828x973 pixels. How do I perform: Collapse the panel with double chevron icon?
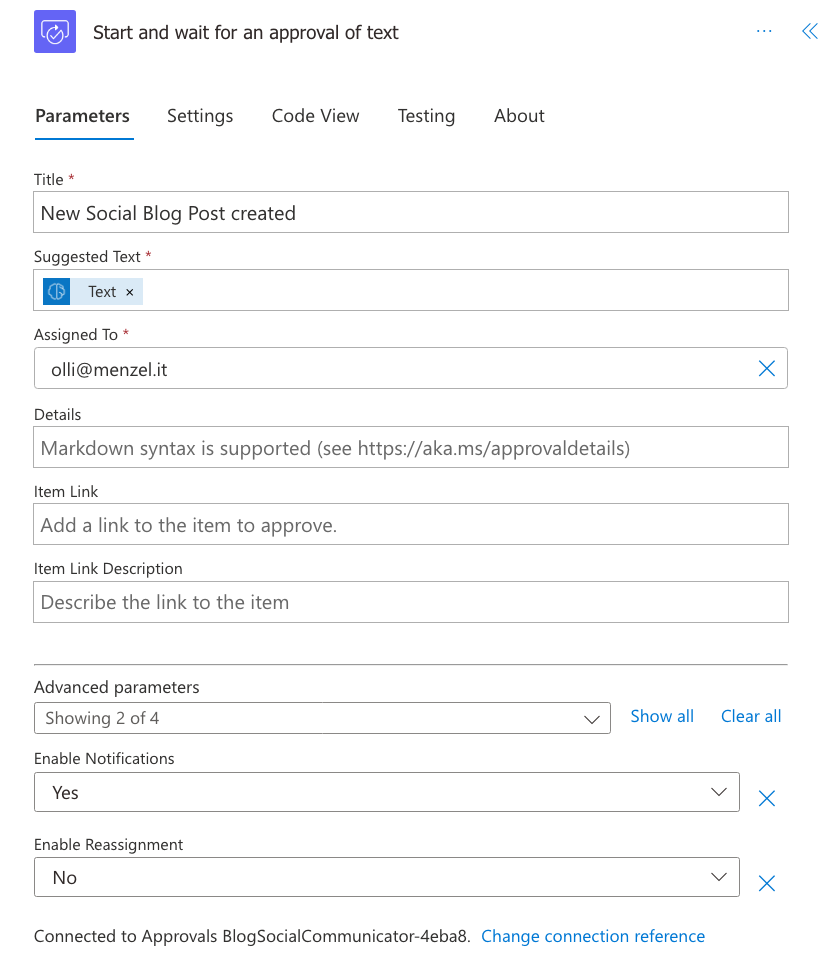(x=809, y=32)
